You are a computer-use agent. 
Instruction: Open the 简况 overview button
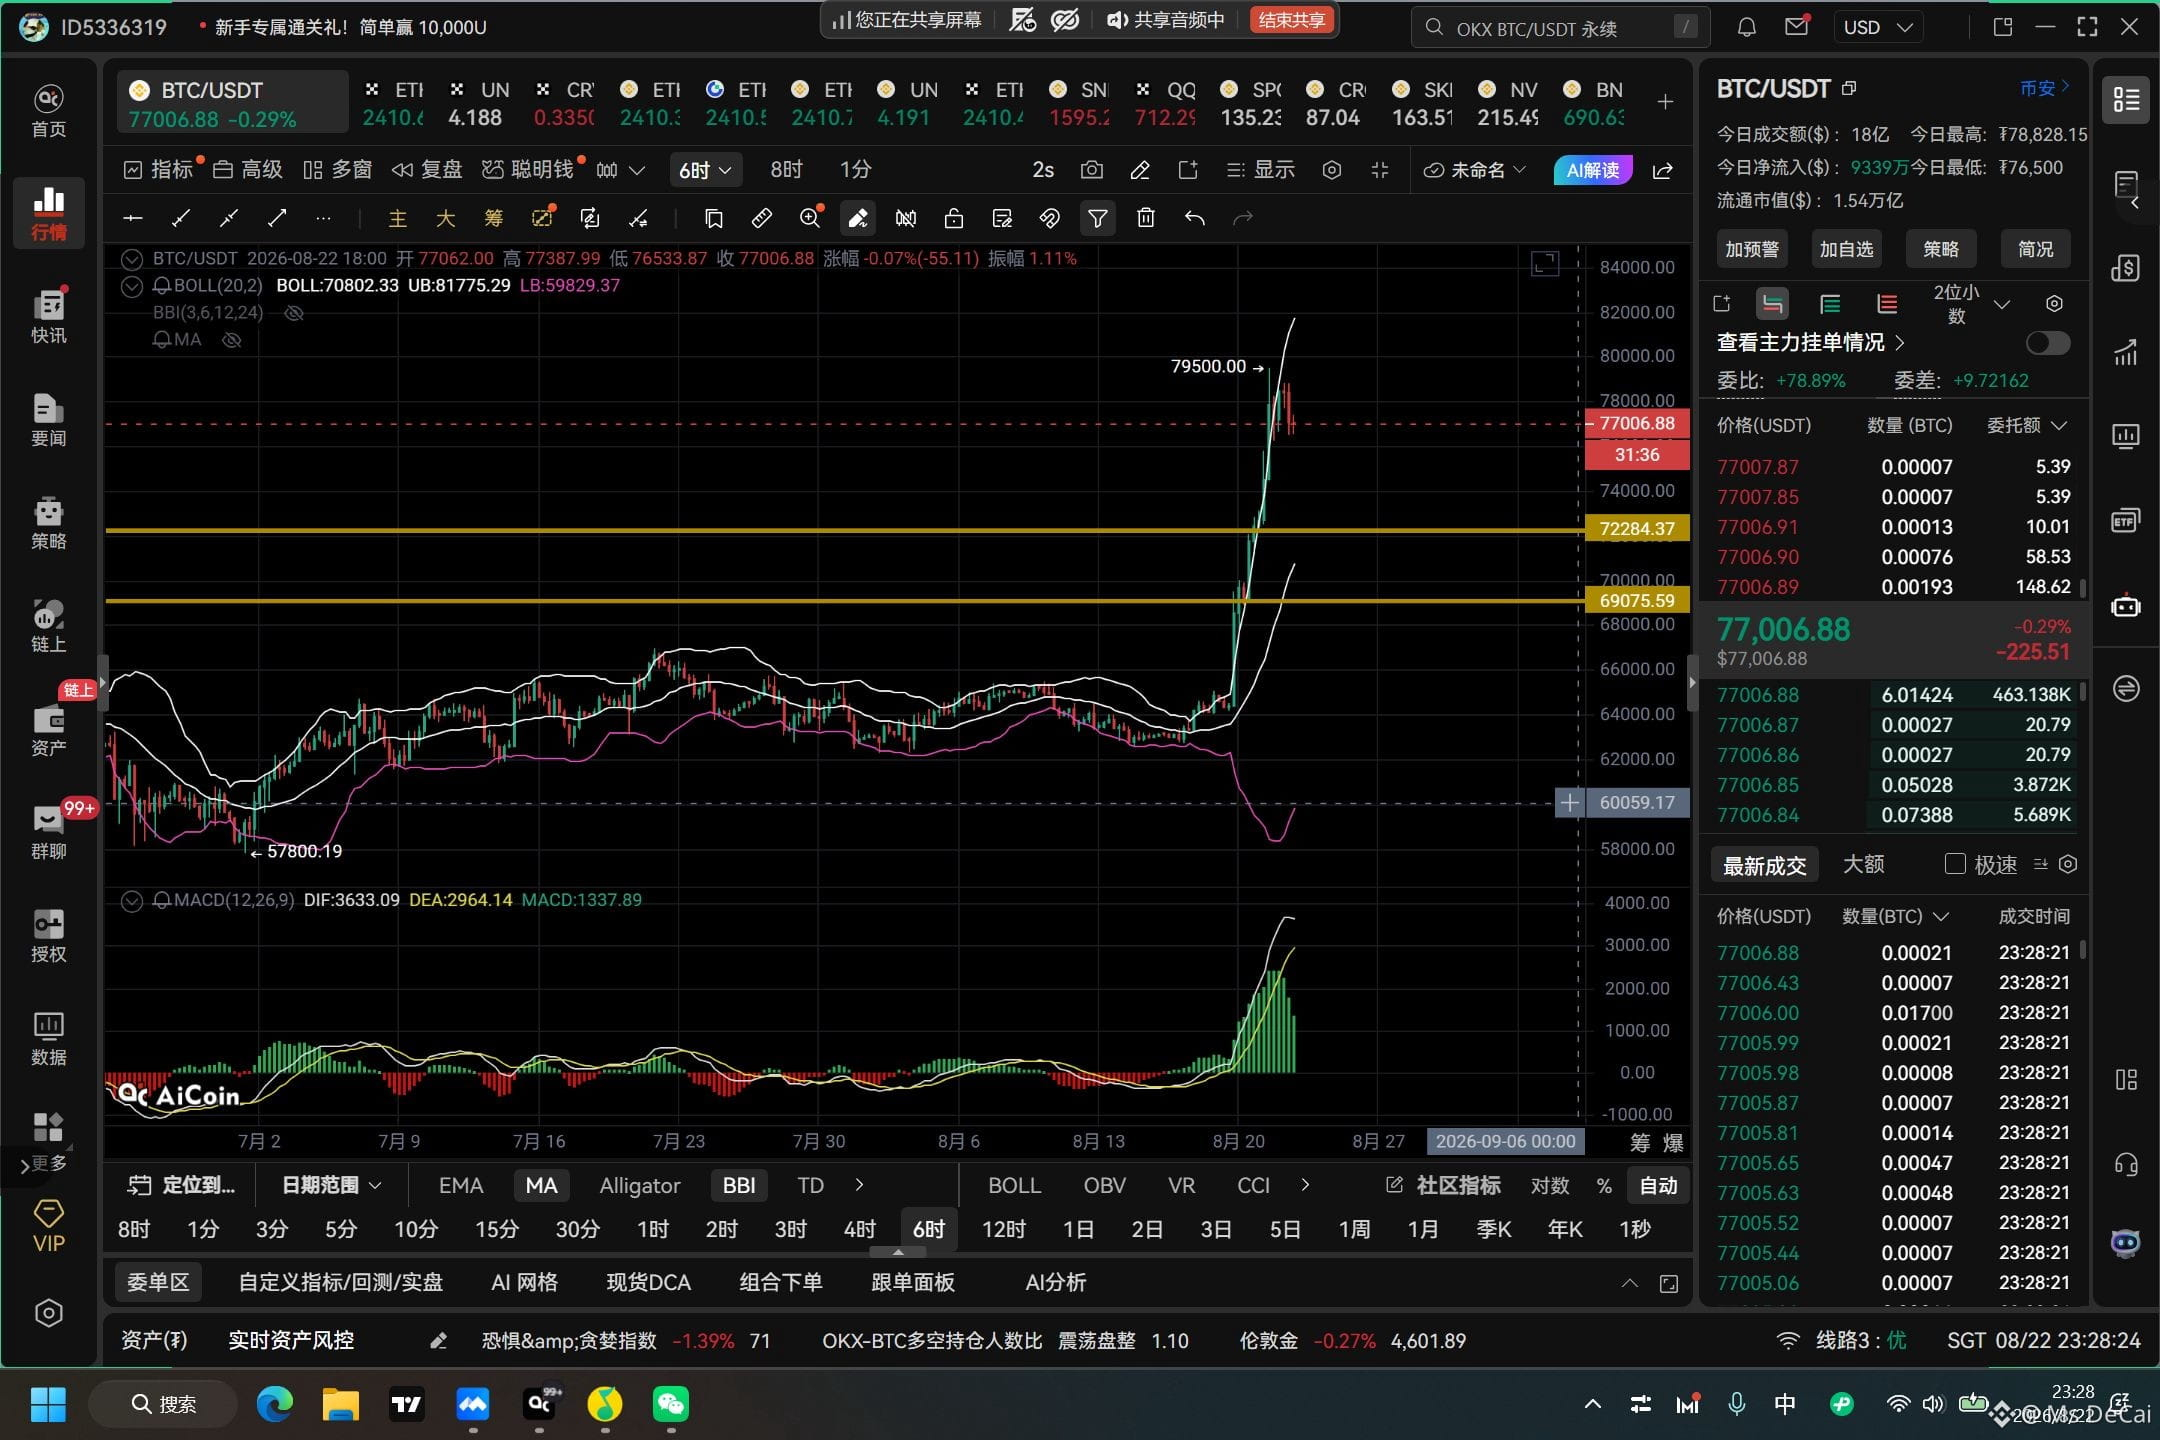(2035, 249)
